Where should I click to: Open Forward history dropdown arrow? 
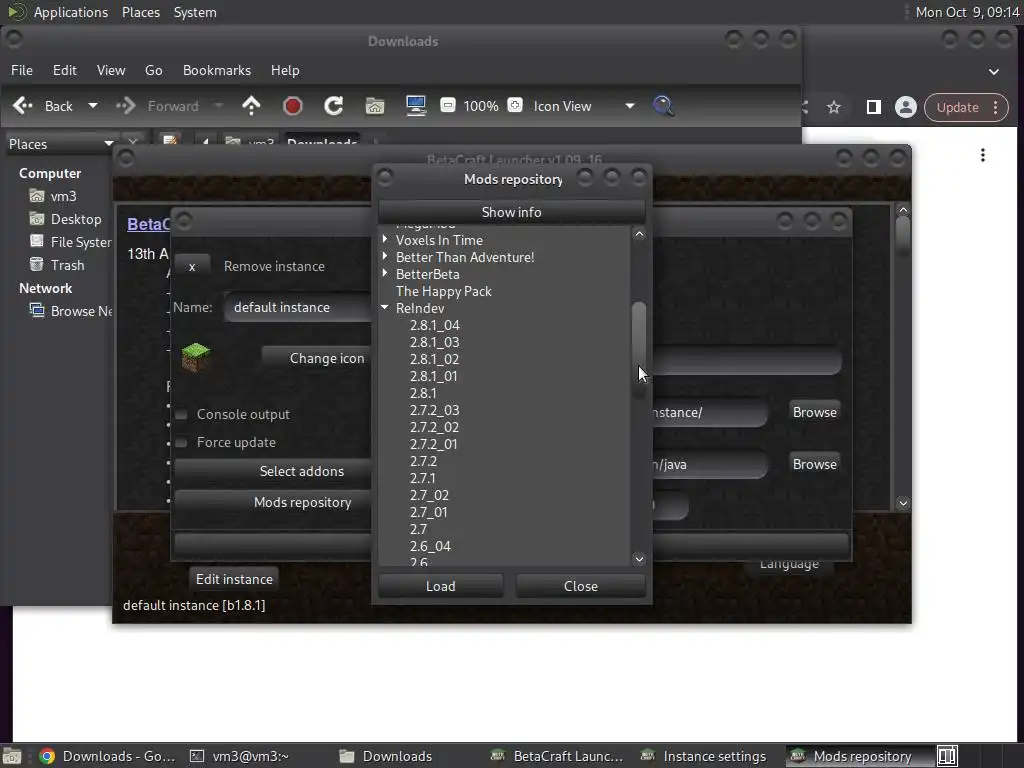(x=219, y=106)
